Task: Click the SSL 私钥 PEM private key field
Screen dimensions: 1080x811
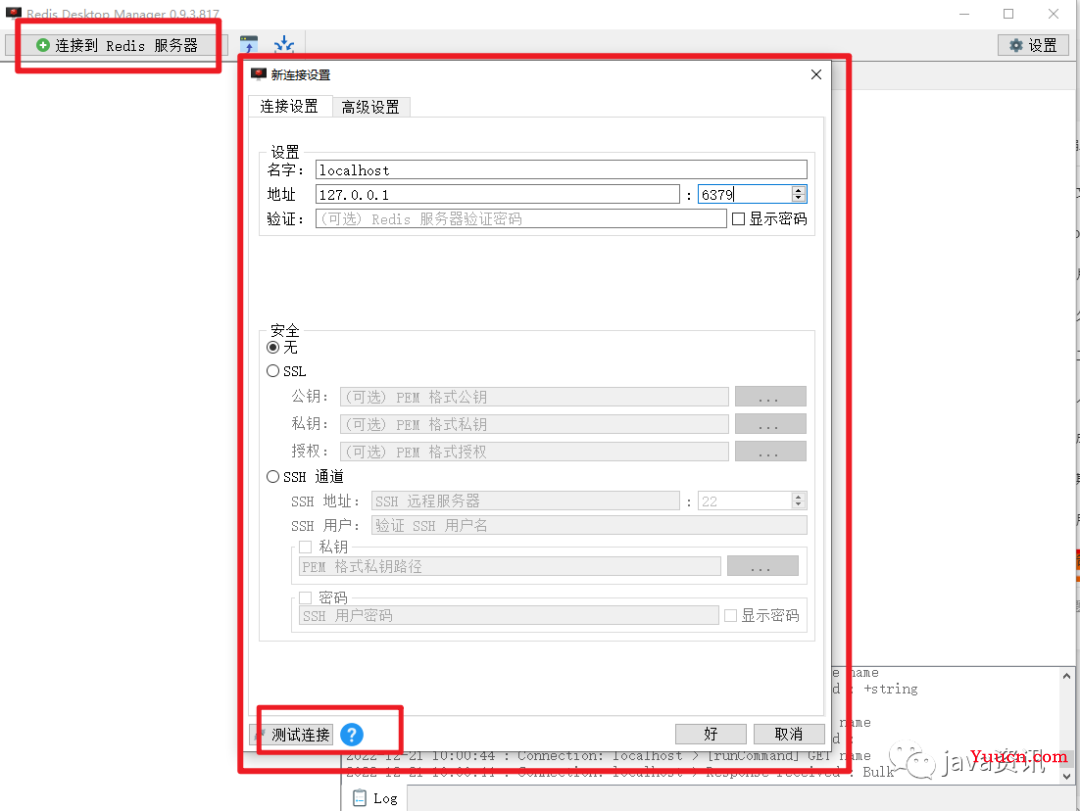Action: (534, 424)
